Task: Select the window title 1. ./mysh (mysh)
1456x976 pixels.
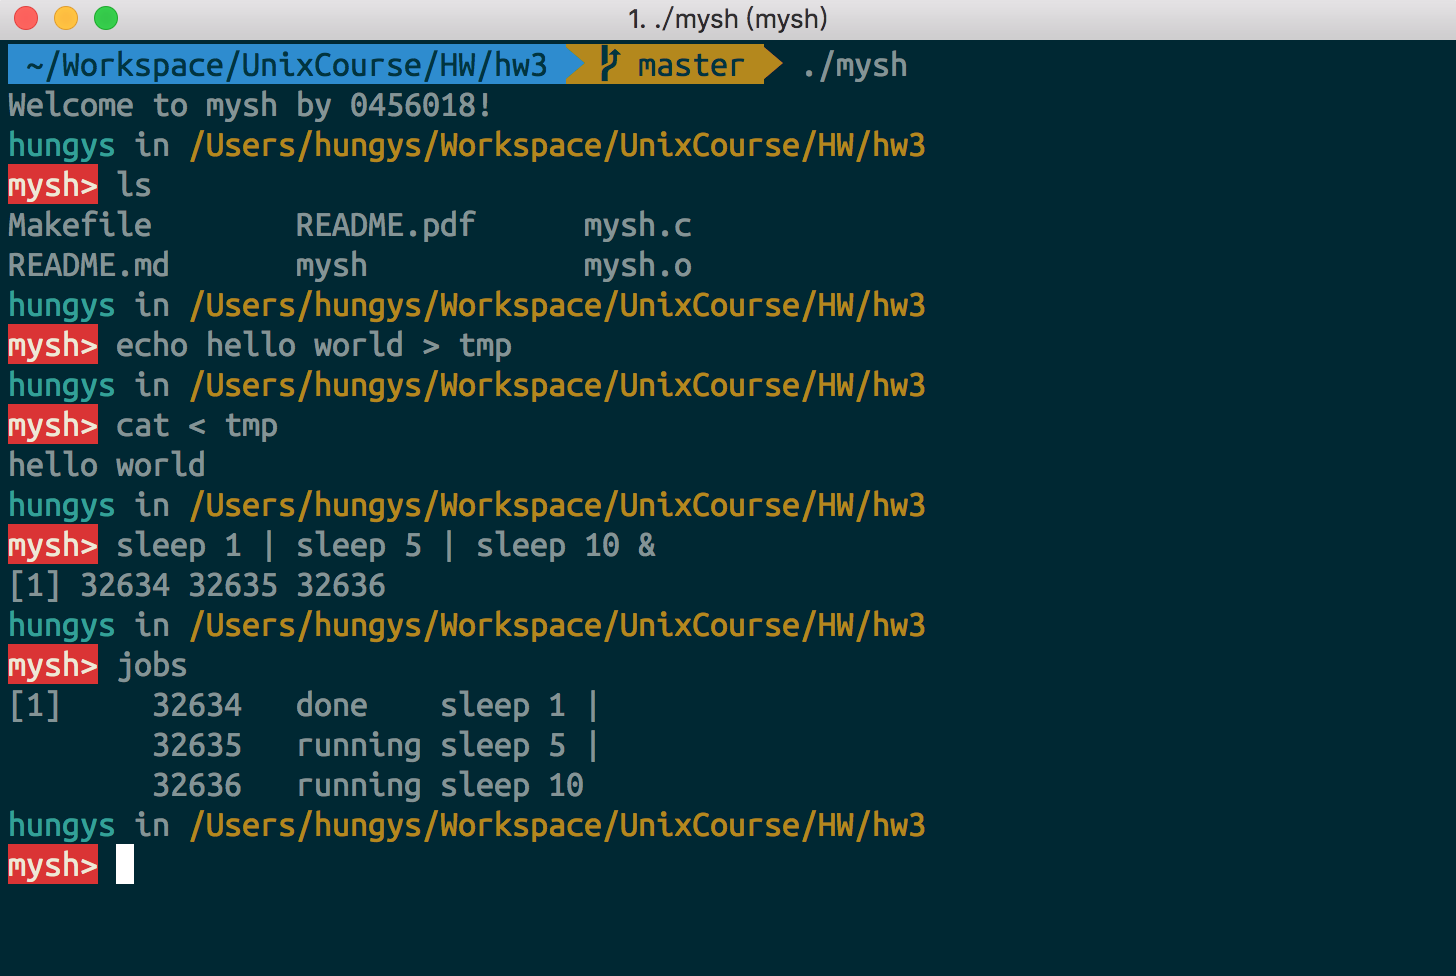Action: coord(727,18)
